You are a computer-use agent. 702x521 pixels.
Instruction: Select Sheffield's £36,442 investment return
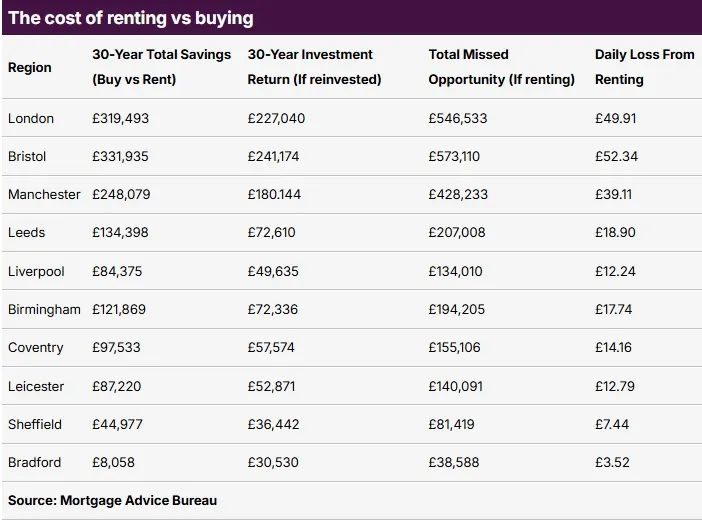coord(273,424)
